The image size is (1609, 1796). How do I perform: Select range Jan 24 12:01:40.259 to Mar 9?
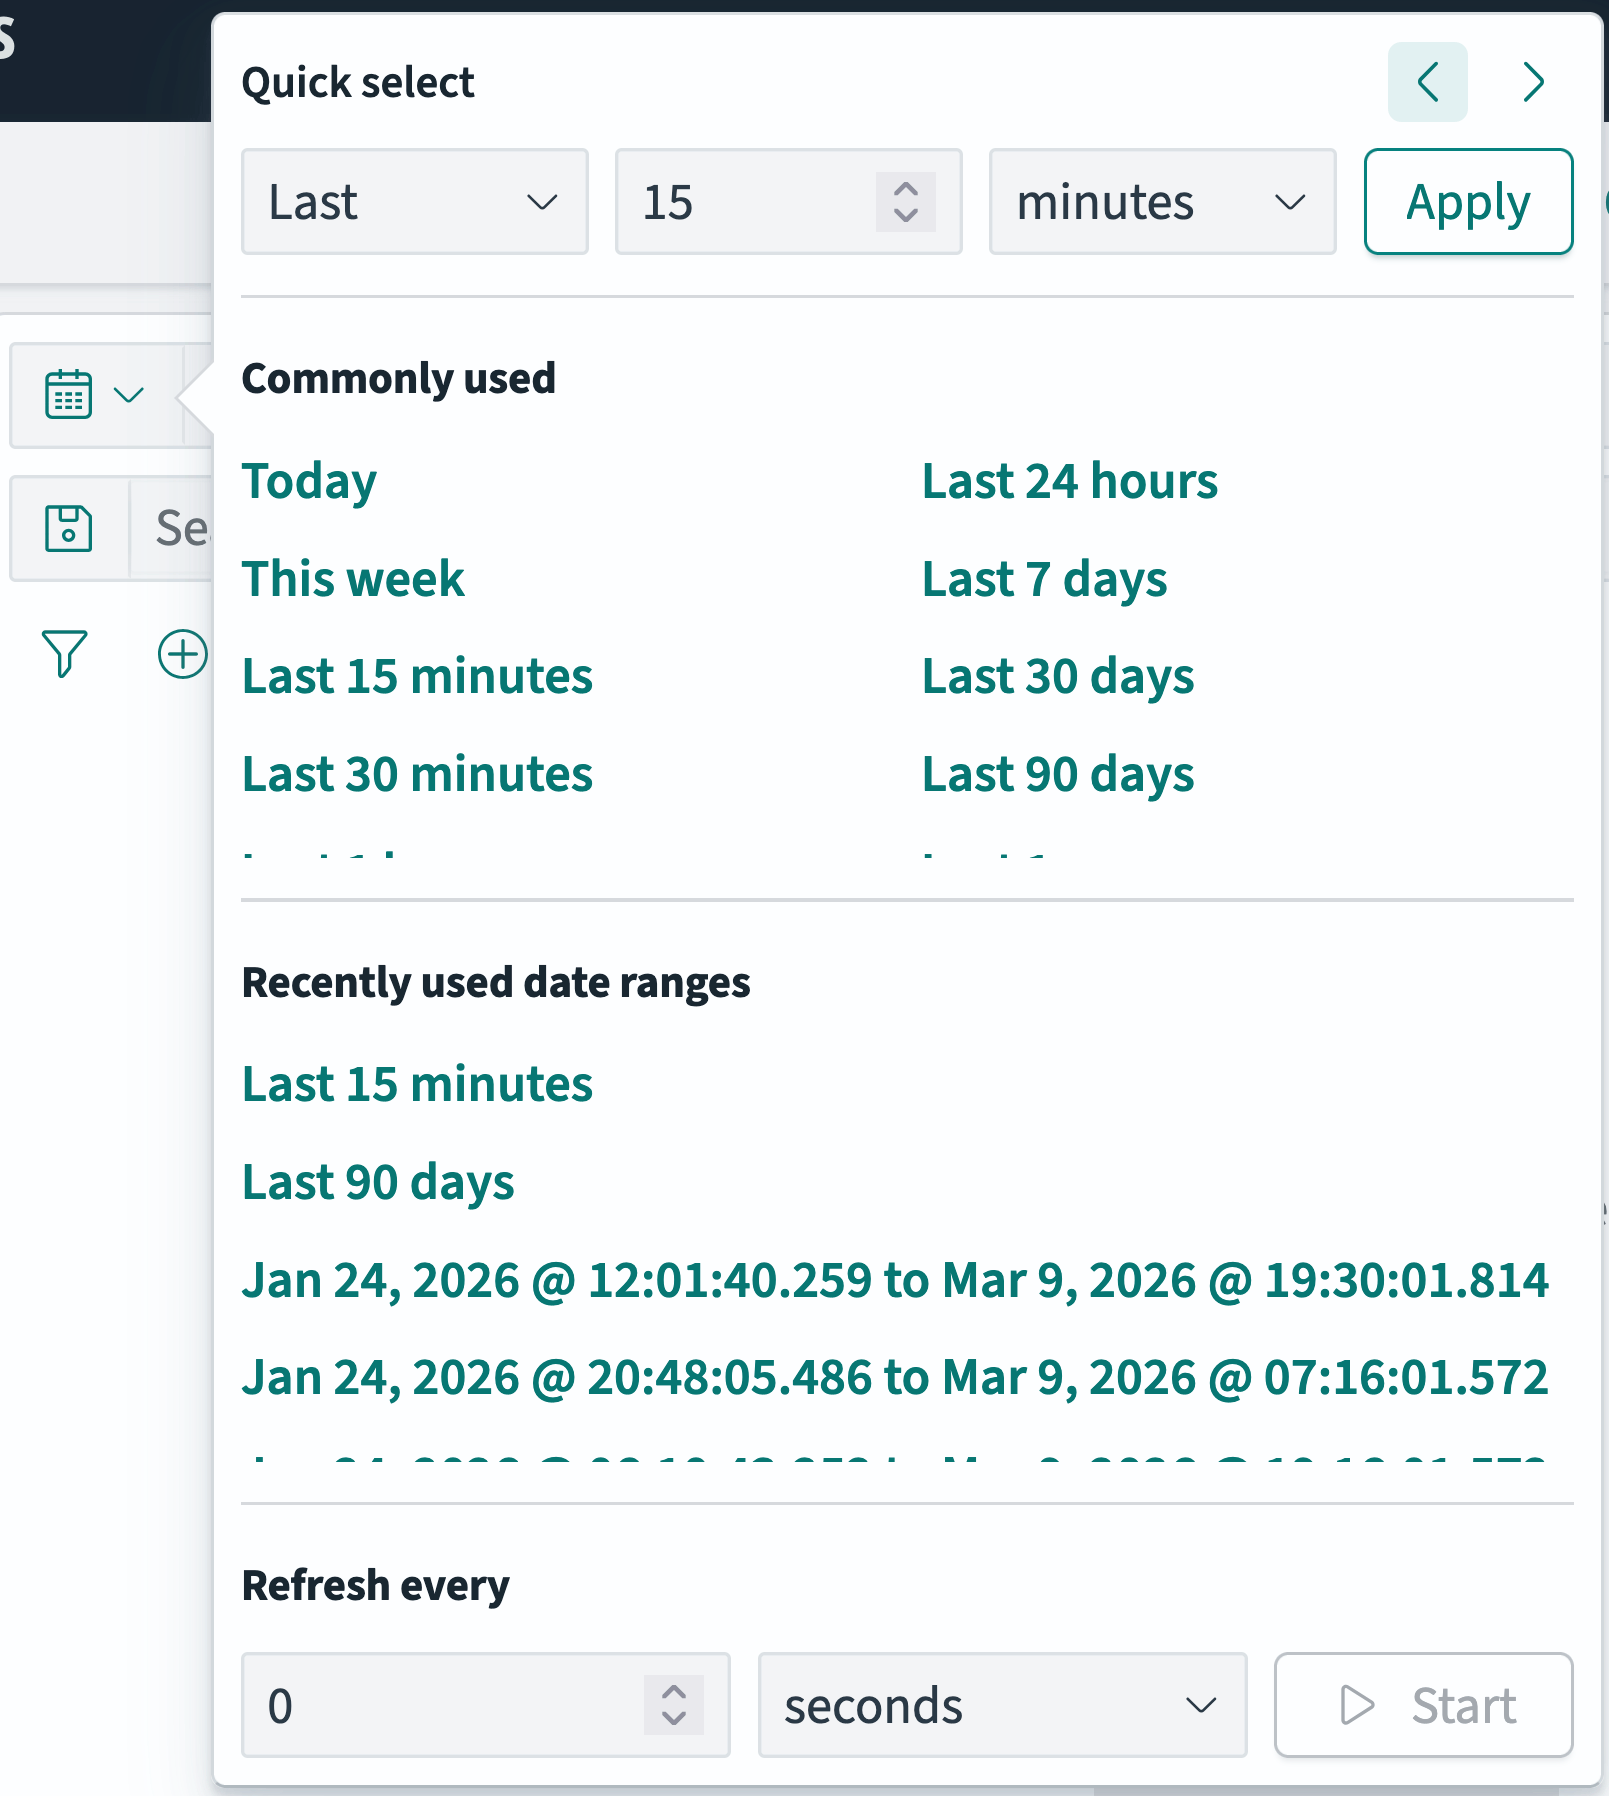895,1280
